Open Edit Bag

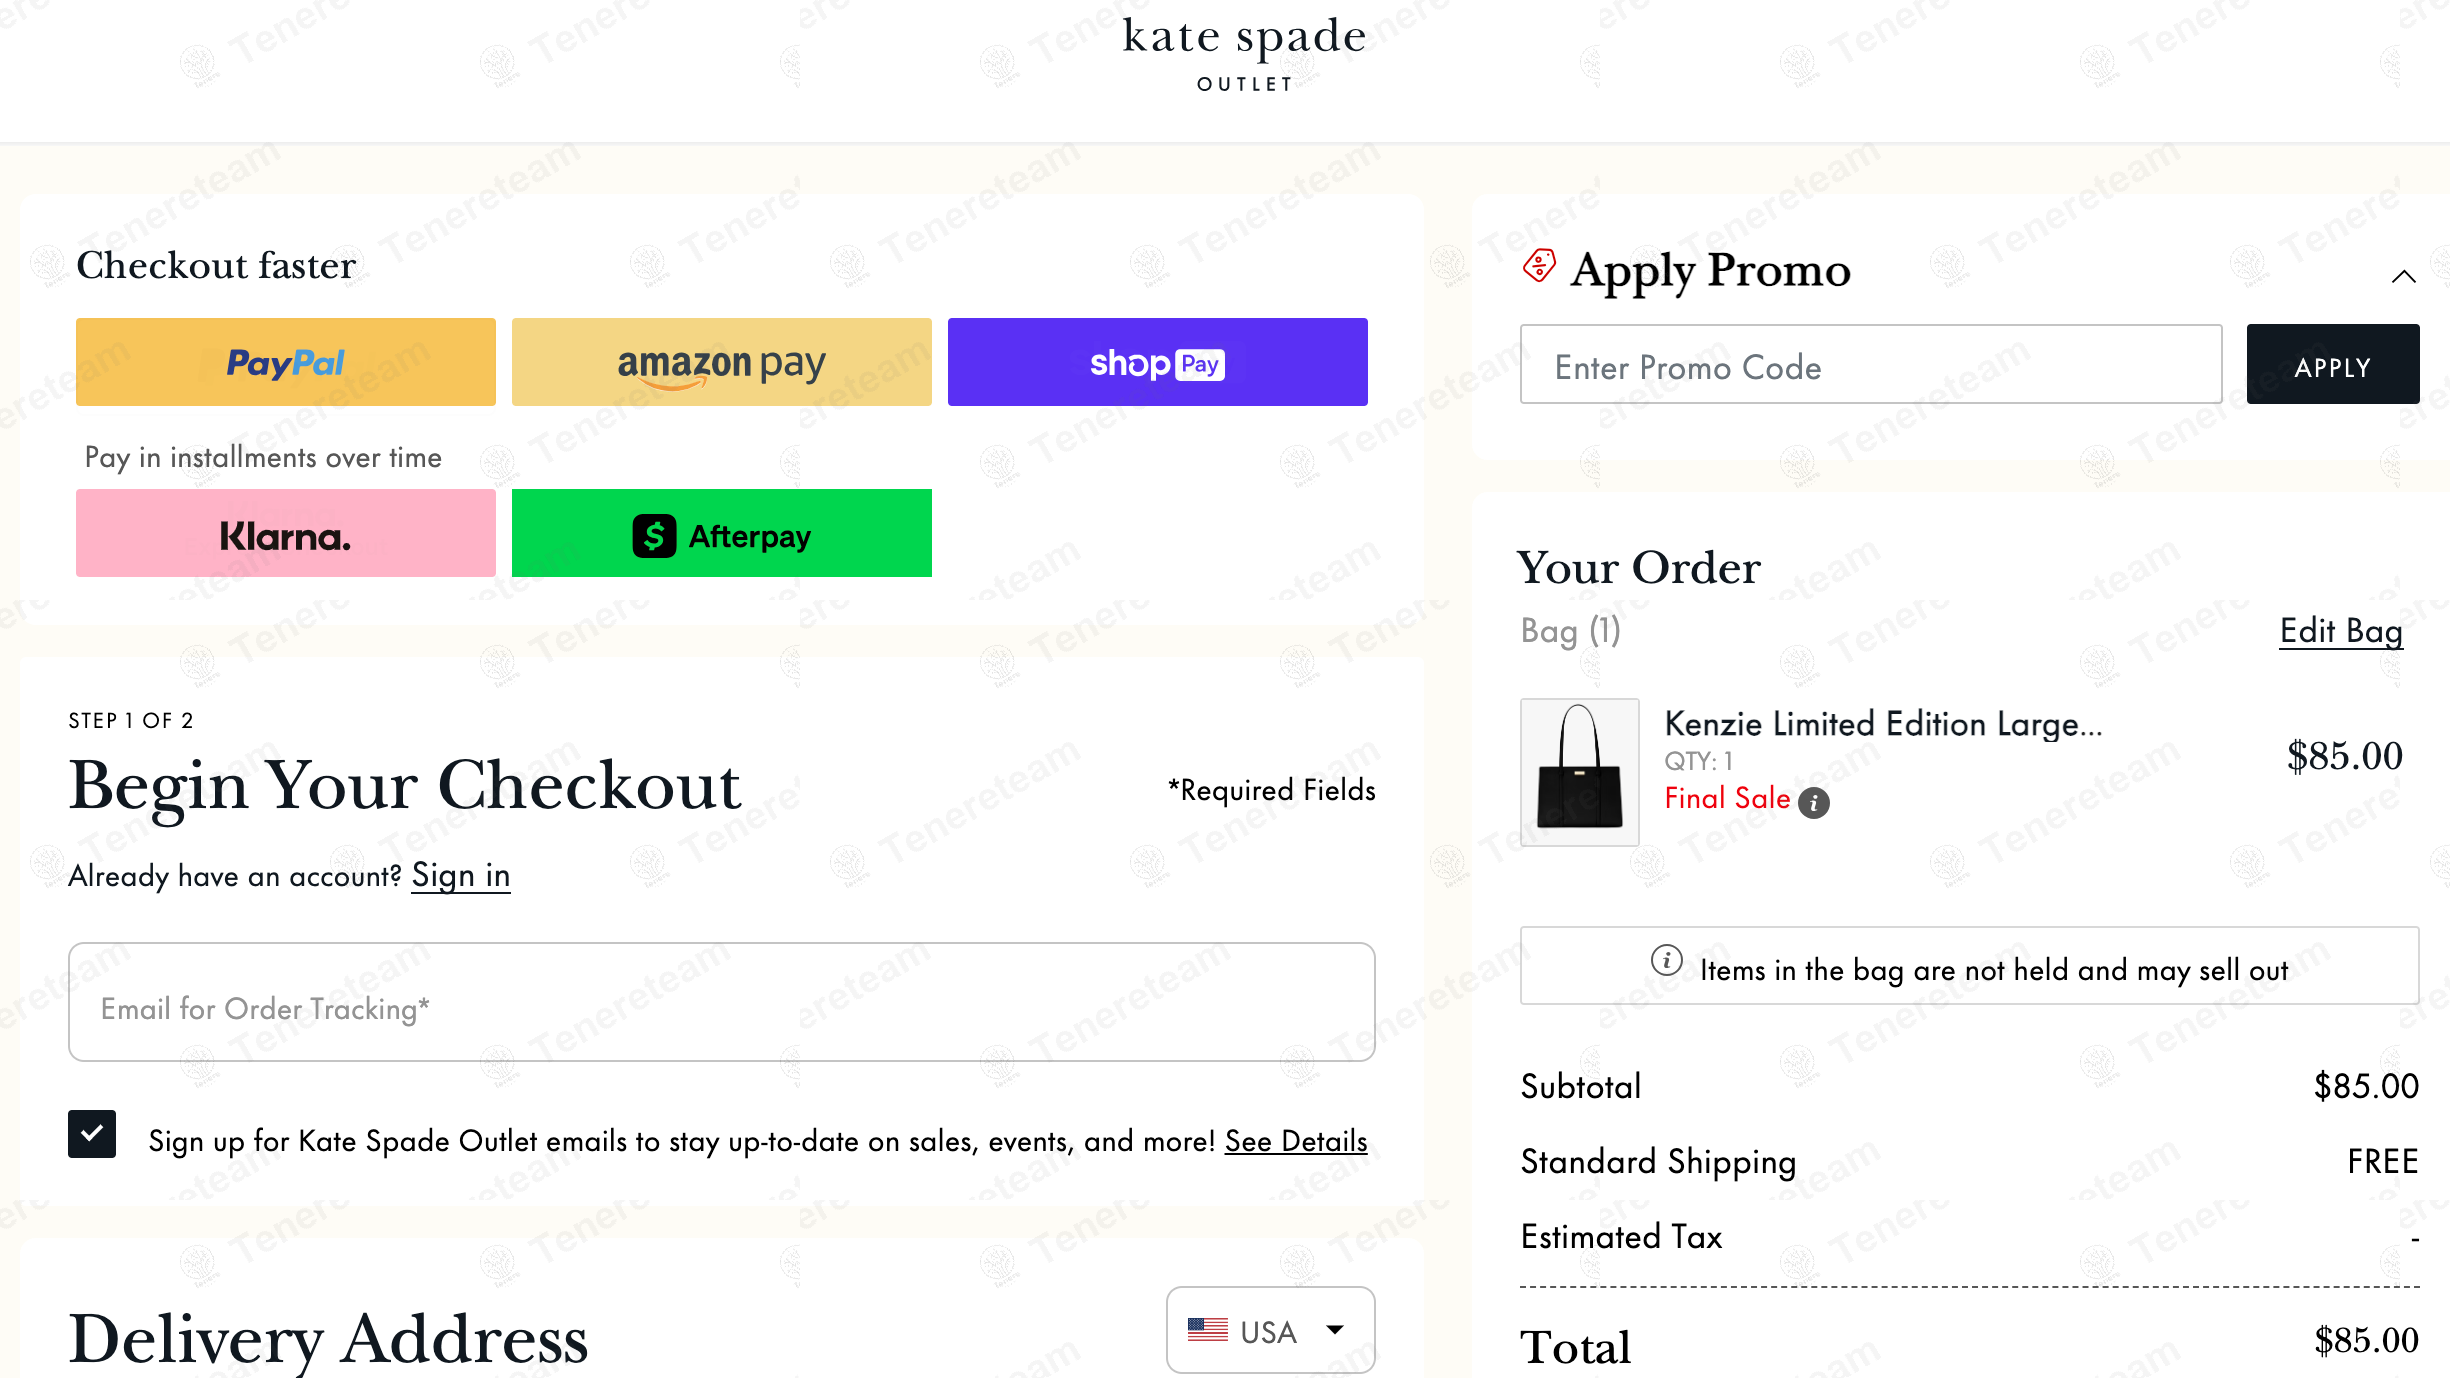click(2340, 631)
